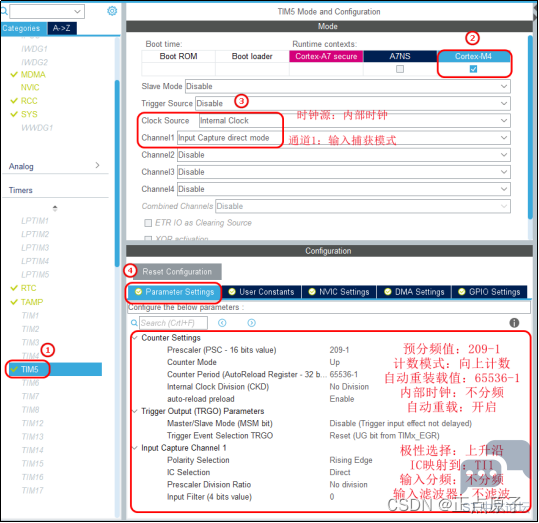Select the Parameter Settings tab
Viewport: 539px width, 523px height.
coord(175,292)
